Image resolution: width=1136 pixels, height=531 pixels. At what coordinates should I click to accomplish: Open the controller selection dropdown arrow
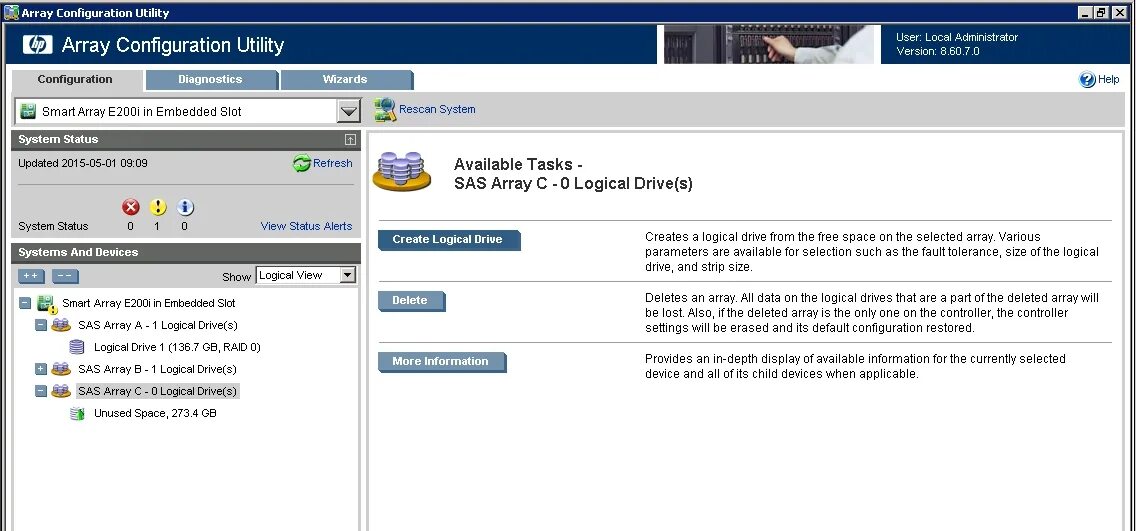click(x=349, y=112)
